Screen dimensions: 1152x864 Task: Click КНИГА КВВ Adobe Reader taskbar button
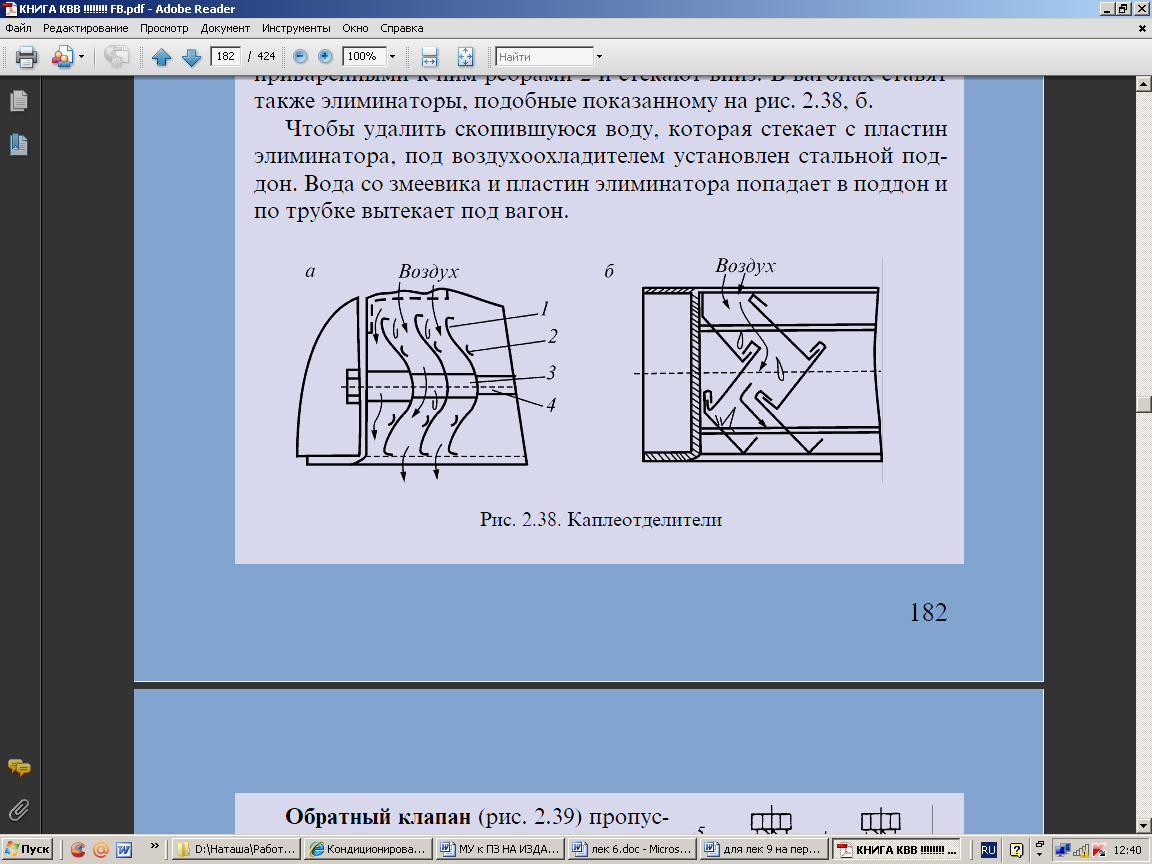897,849
